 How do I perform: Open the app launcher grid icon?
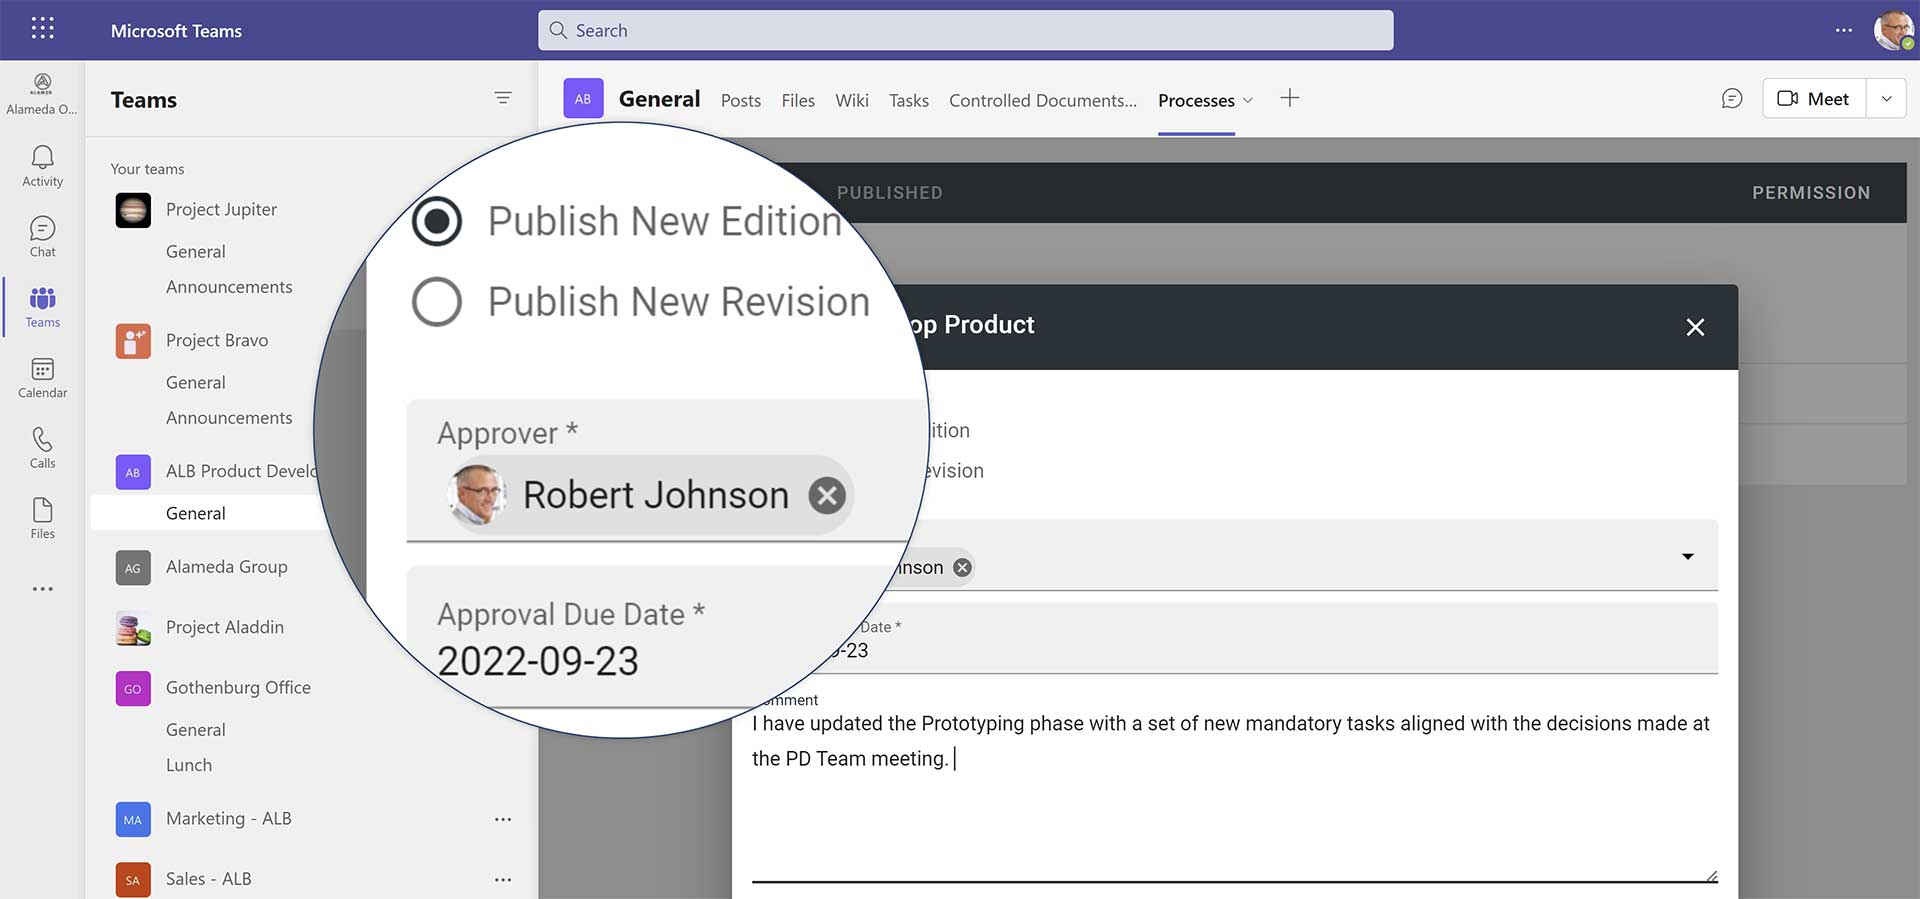pyautogui.click(x=42, y=28)
